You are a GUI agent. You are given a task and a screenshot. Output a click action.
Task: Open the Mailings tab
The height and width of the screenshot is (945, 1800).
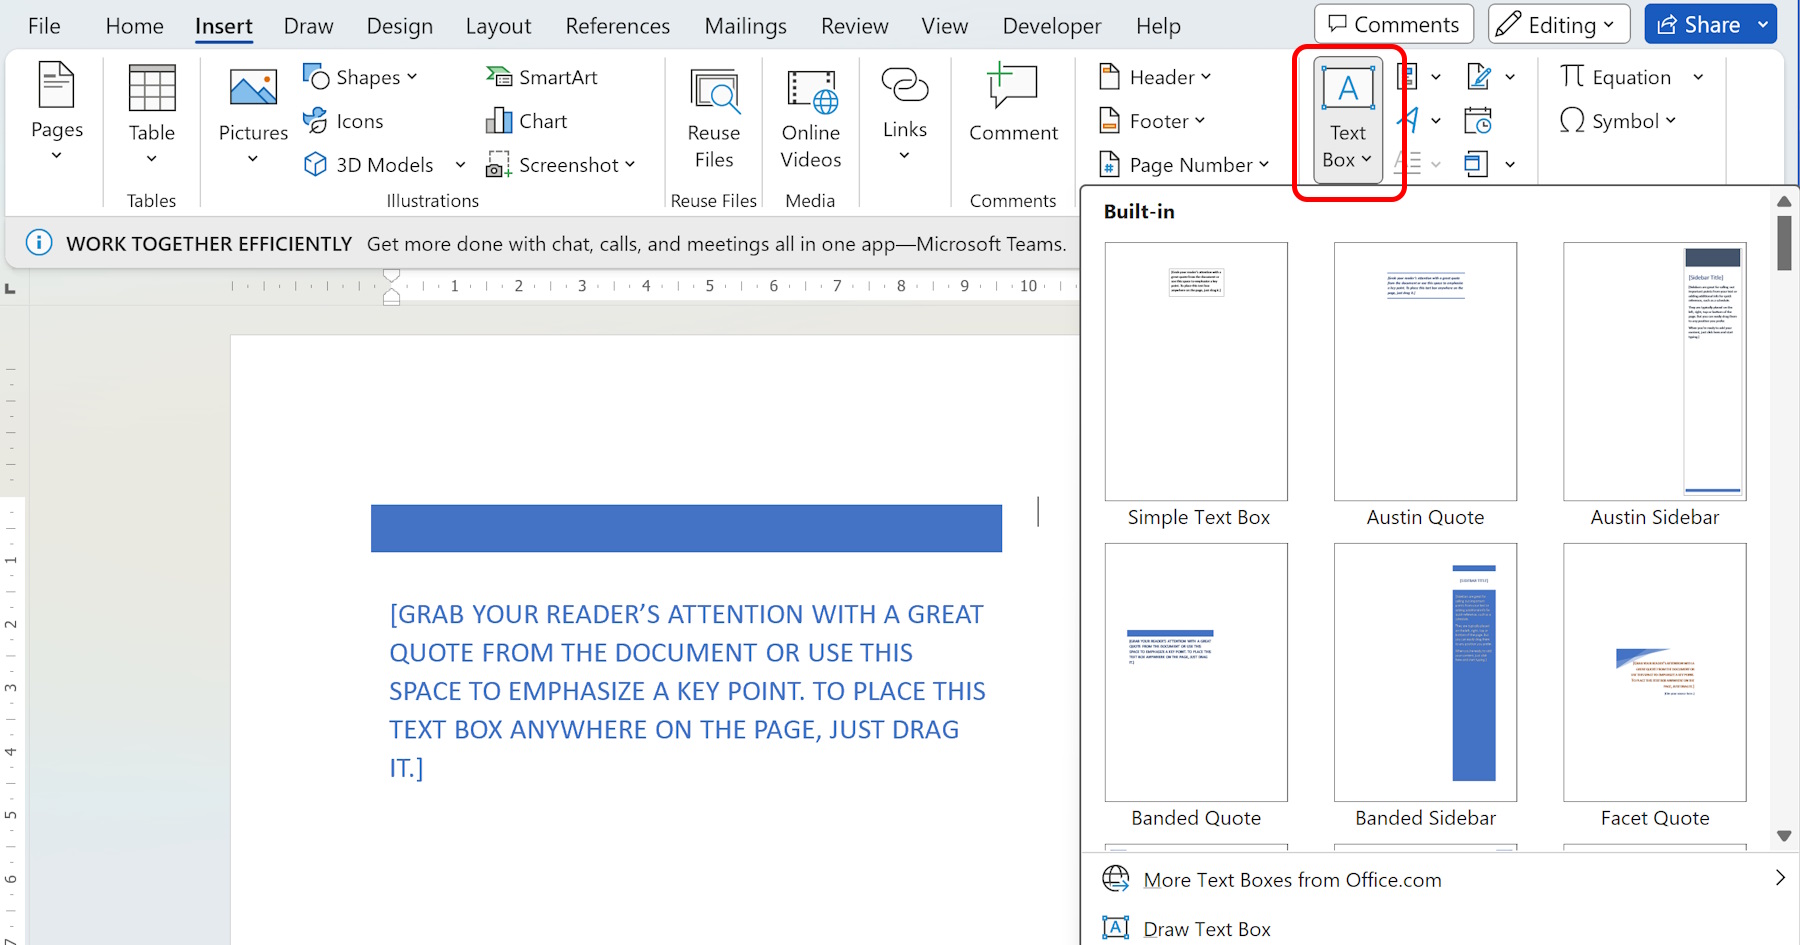coord(745,25)
